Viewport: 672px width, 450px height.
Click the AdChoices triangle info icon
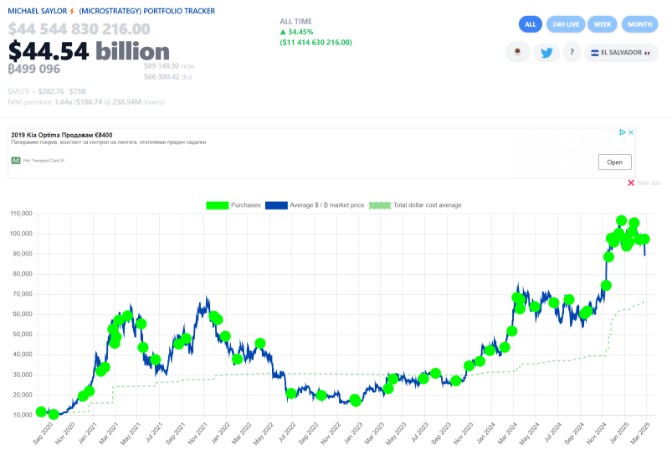pyautogui.click(x=621, y=133)
